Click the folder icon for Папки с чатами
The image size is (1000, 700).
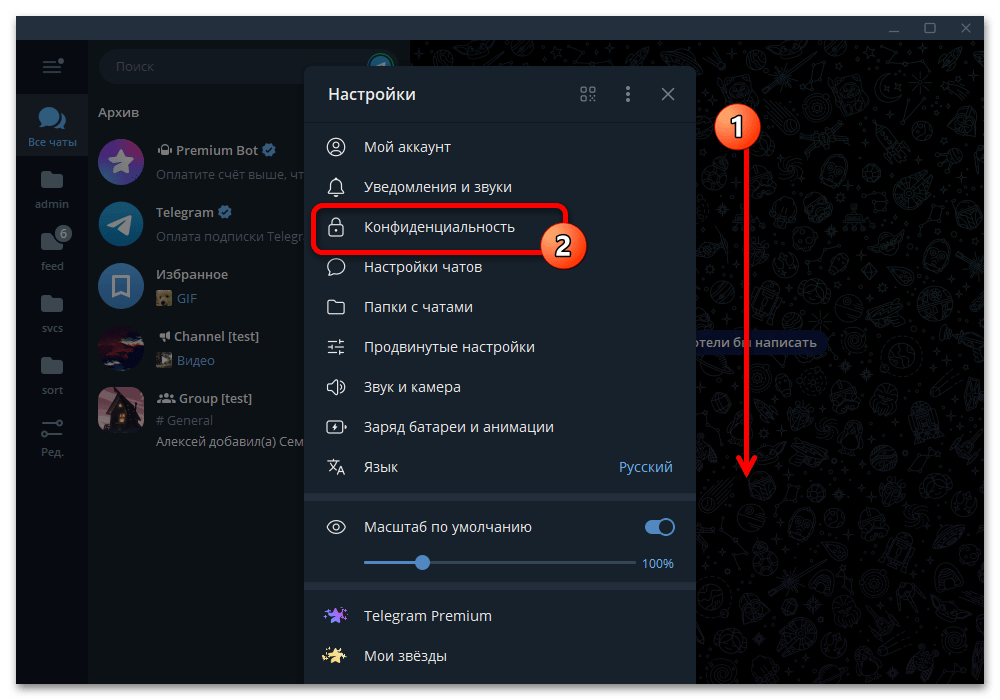click(x=336, y=307)
